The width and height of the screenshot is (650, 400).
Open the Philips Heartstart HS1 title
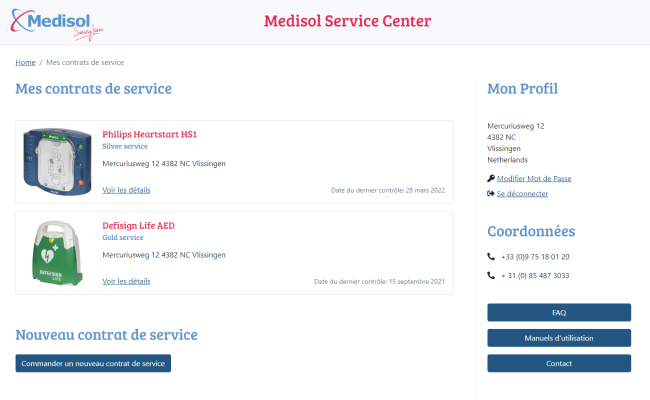[x=150, y=134]
